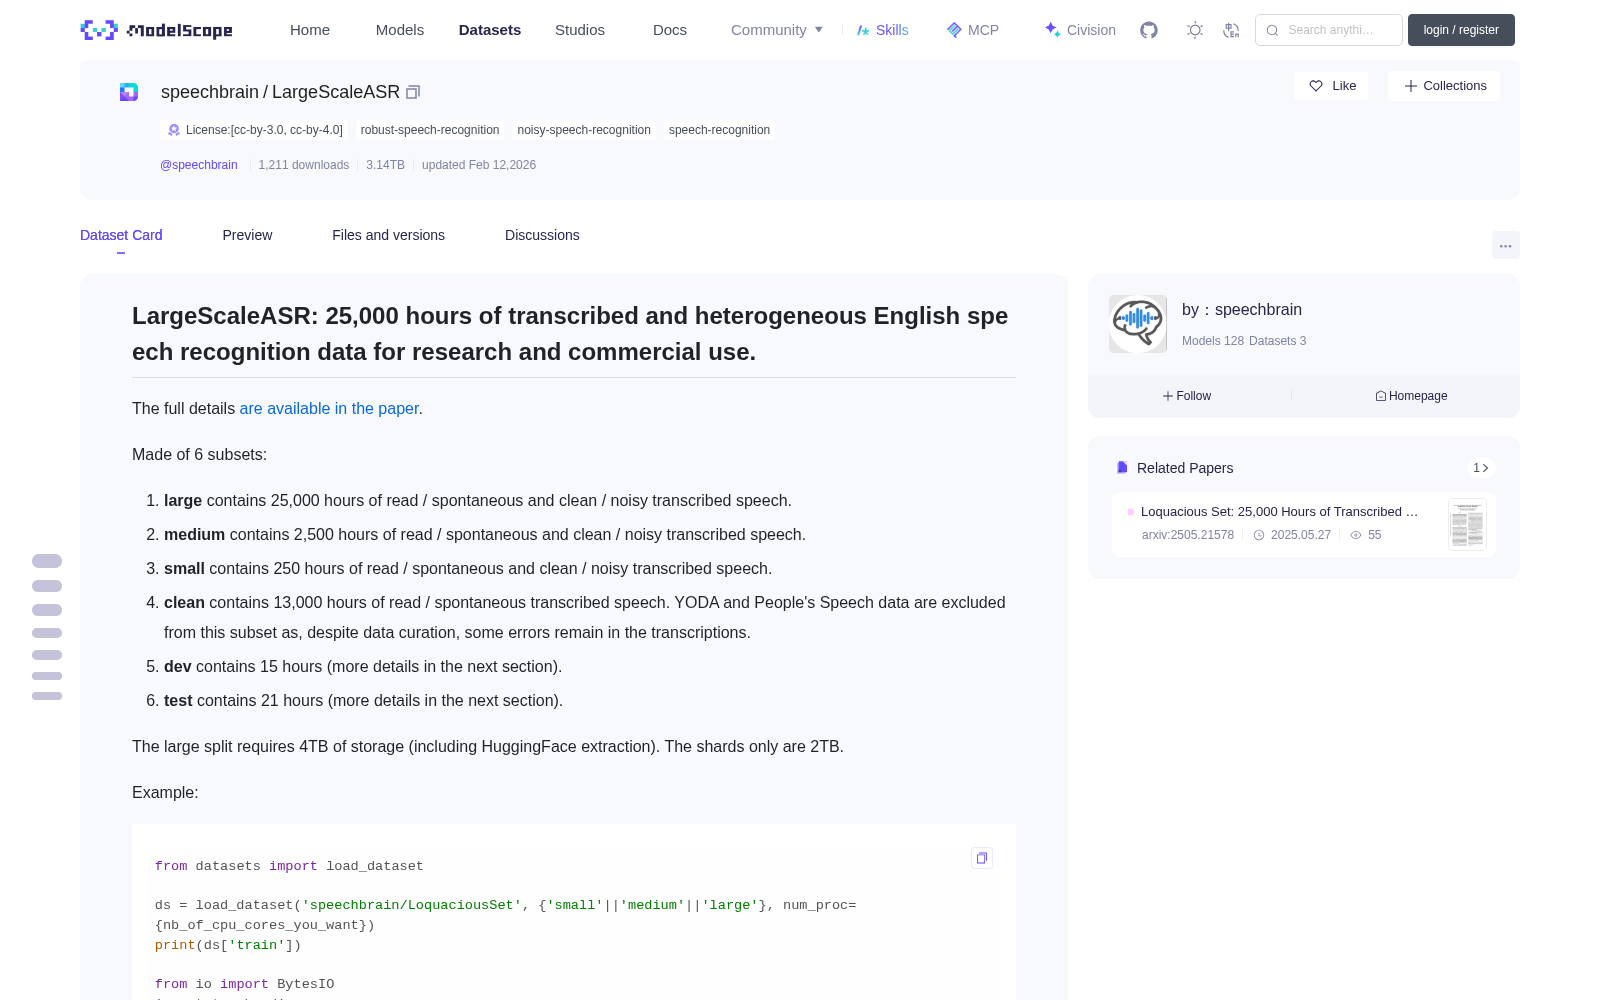Click the login / register button
This screenshot has width=1600, height=1000.
1461,30
